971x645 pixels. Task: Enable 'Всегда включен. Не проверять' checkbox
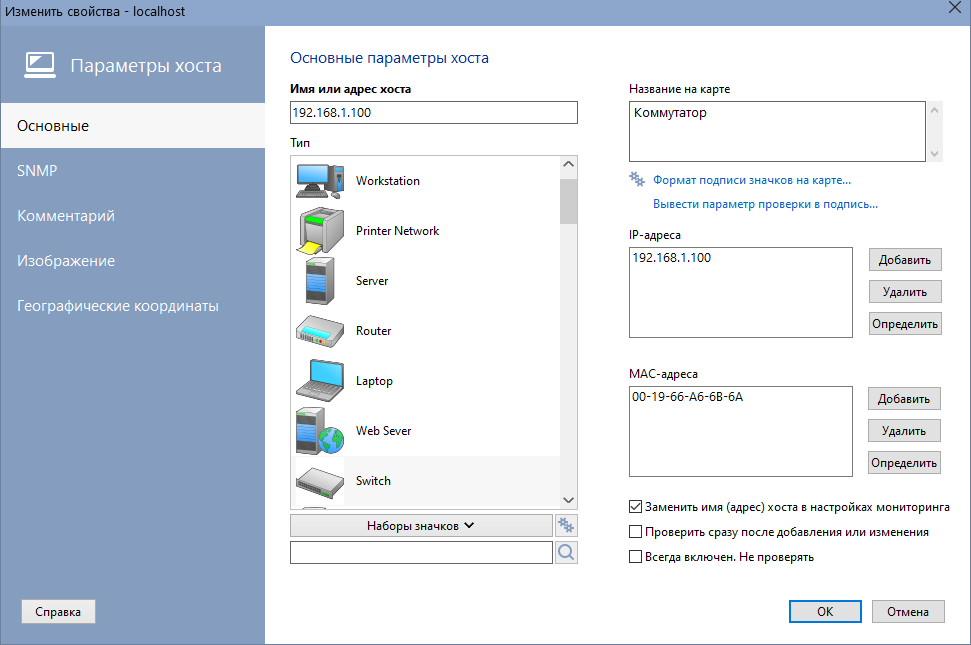point(635,556)
